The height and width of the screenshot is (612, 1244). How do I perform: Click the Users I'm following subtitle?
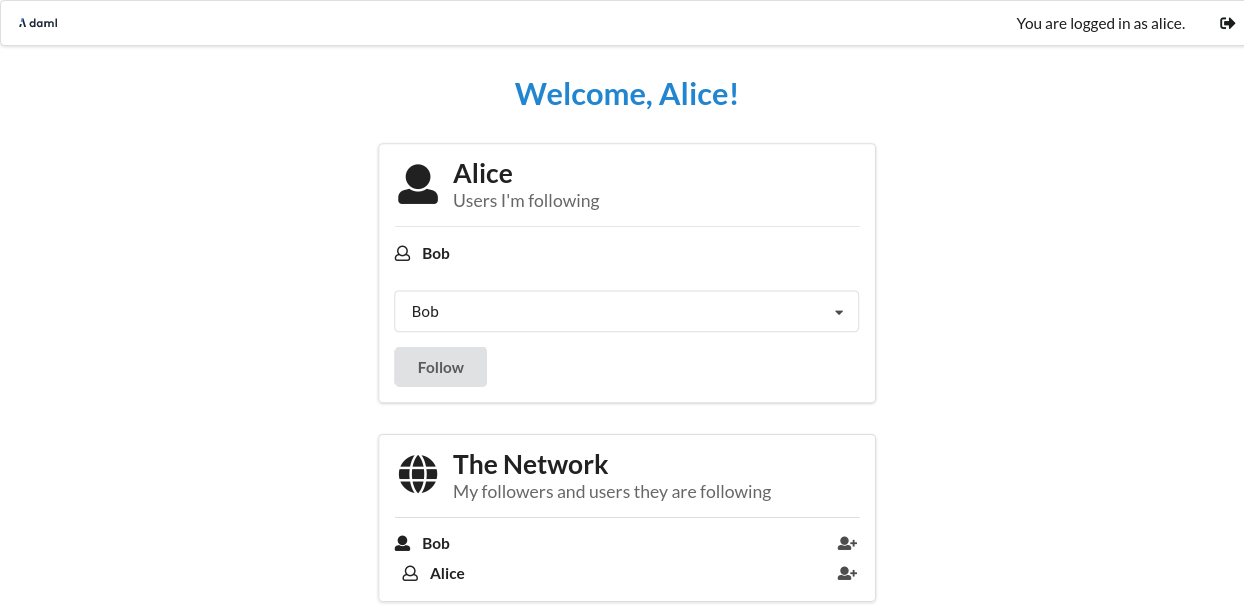click(x=526, y=200)
